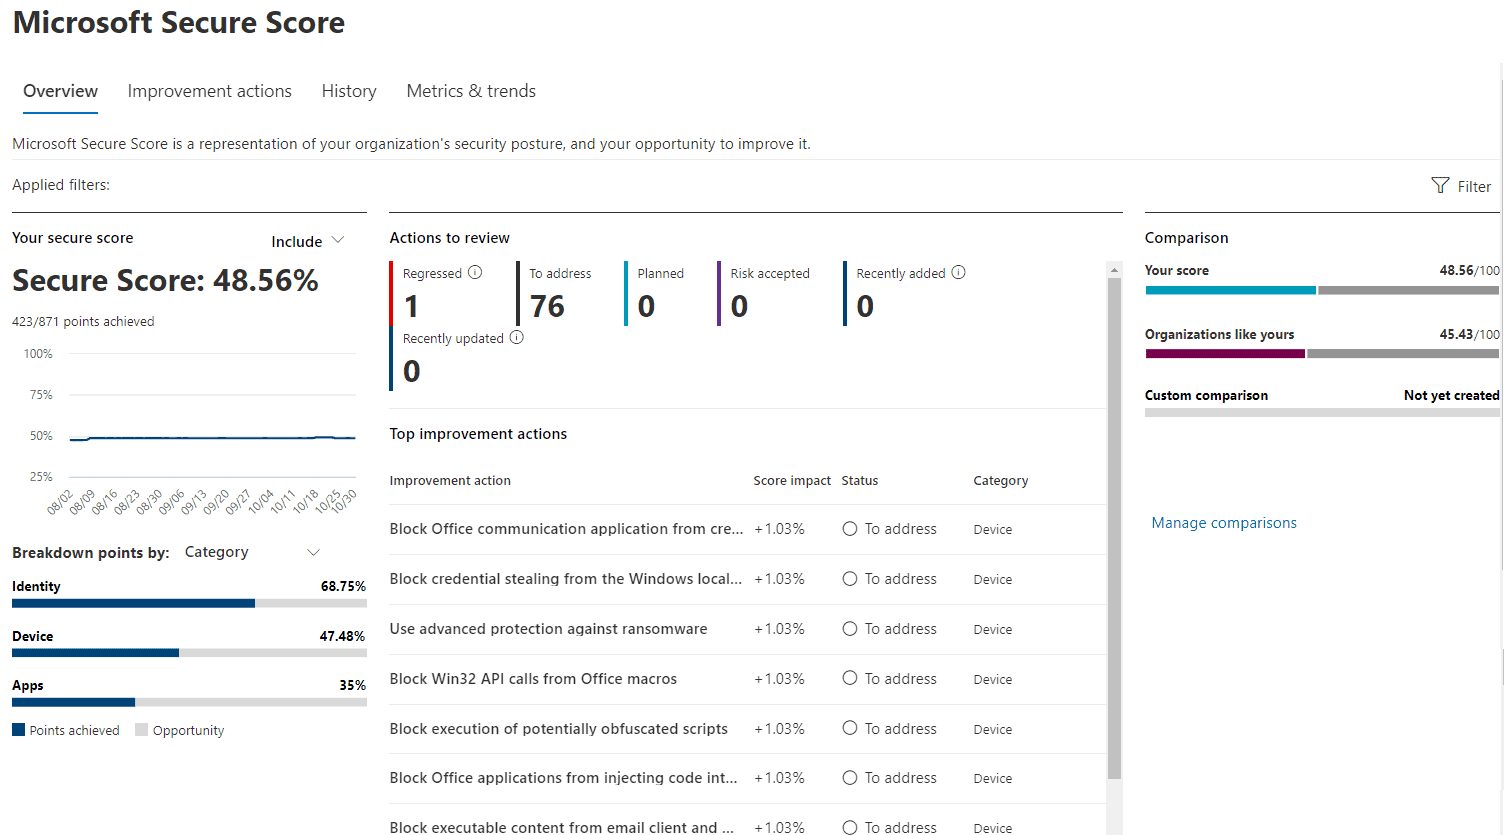Click the info icon beside Recently updated
The width and height of the screenshot is (1504, 835).
pyautogui.click(x=516, y=337)
